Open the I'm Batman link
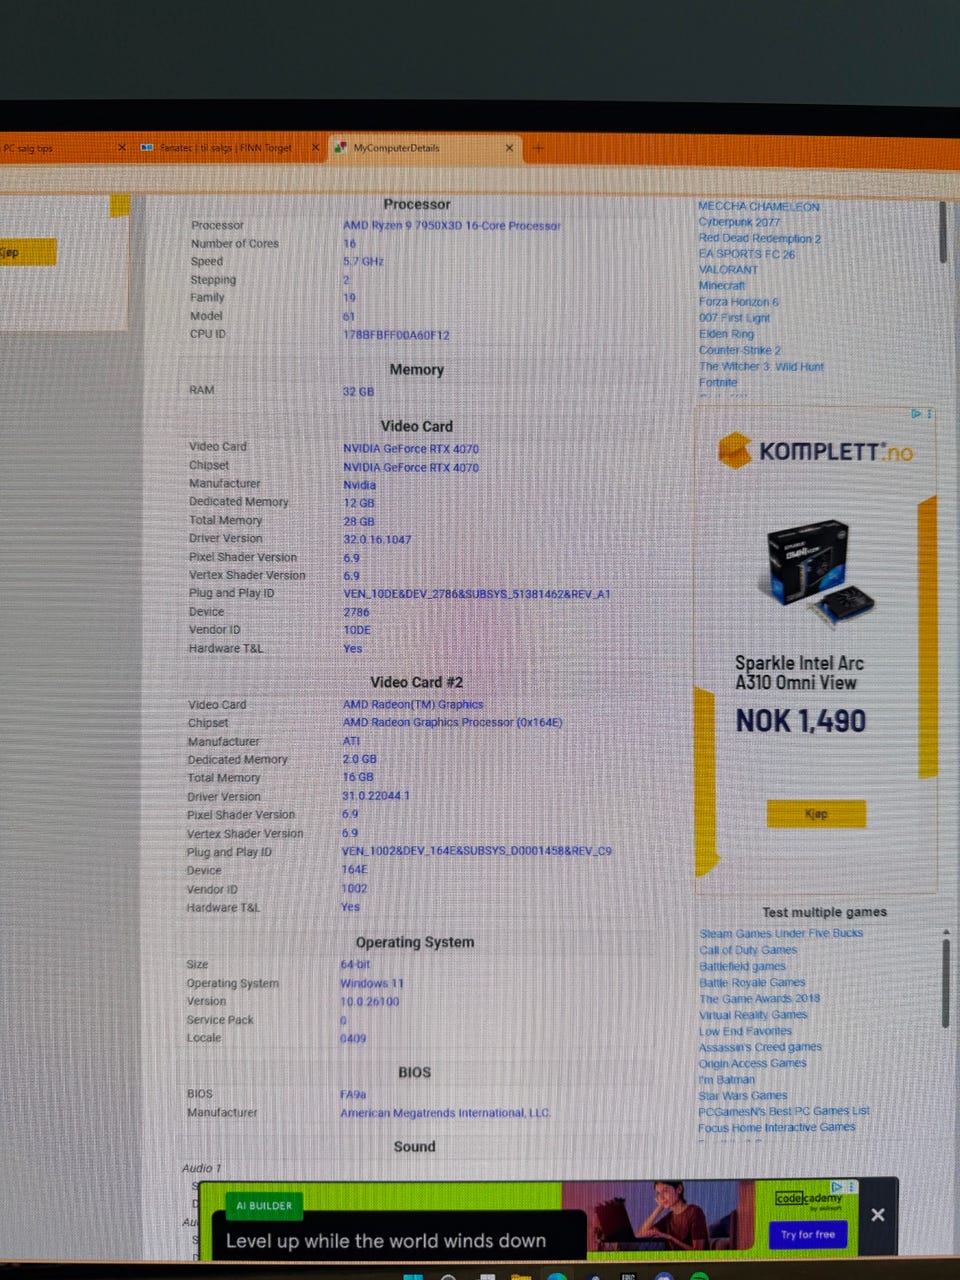This screenshot has width=960, height=1280. click(x=727, y=1079)
